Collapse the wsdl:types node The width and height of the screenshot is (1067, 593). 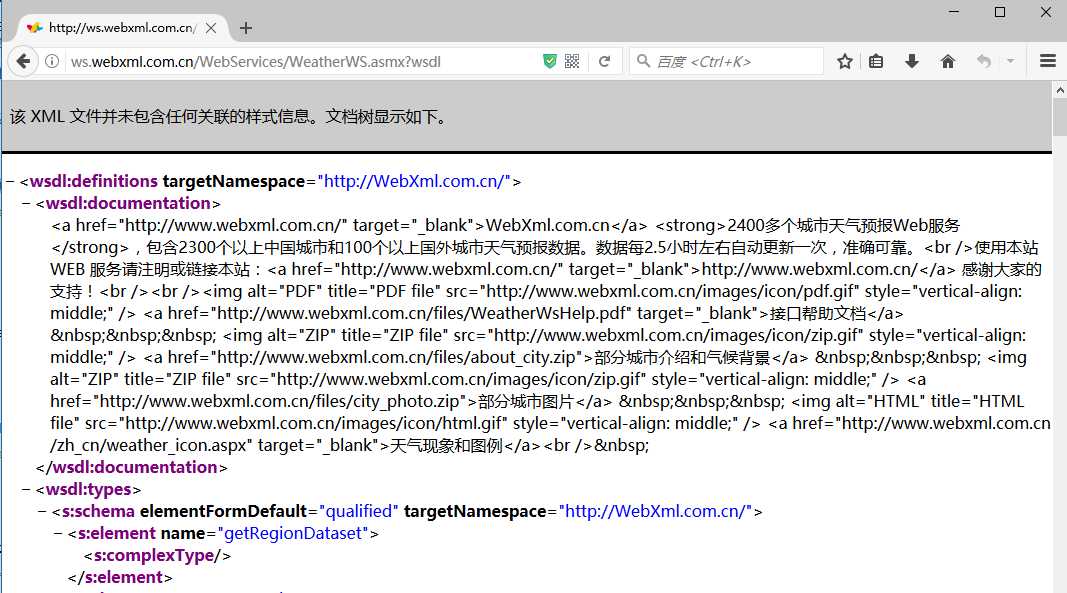[x=26, y=490]
